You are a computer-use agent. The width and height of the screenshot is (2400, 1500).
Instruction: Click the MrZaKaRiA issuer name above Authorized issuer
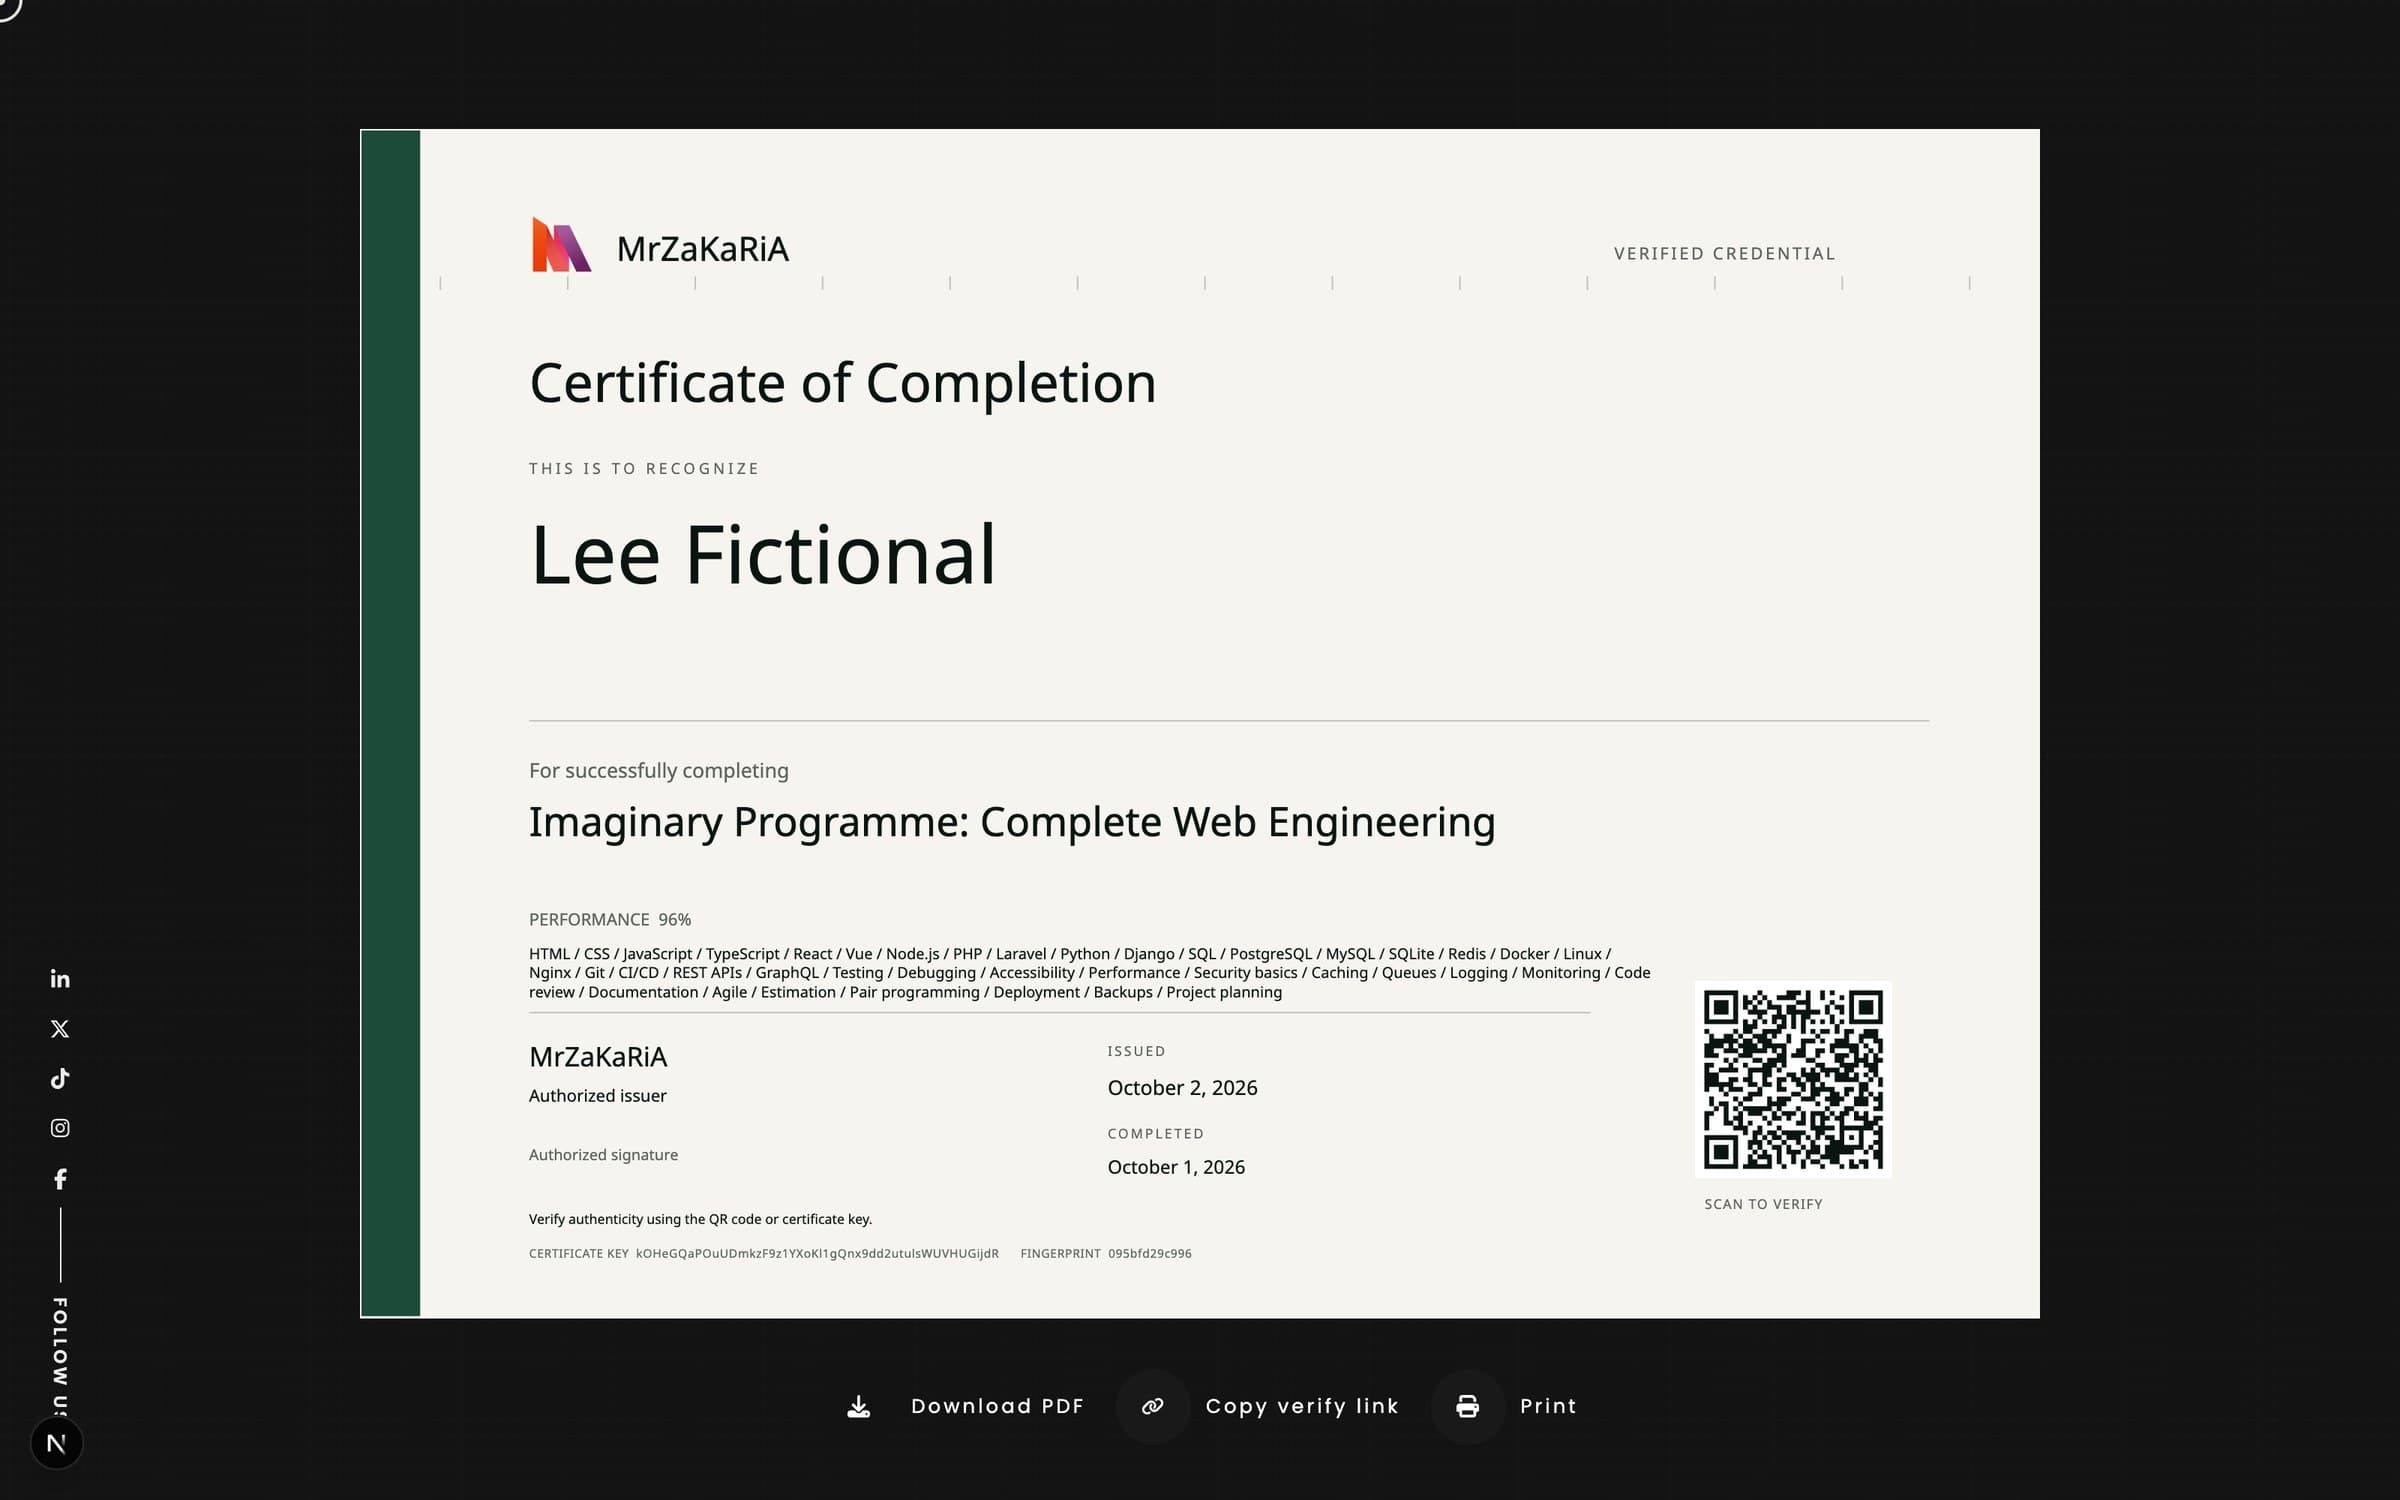click(597, 1057)
